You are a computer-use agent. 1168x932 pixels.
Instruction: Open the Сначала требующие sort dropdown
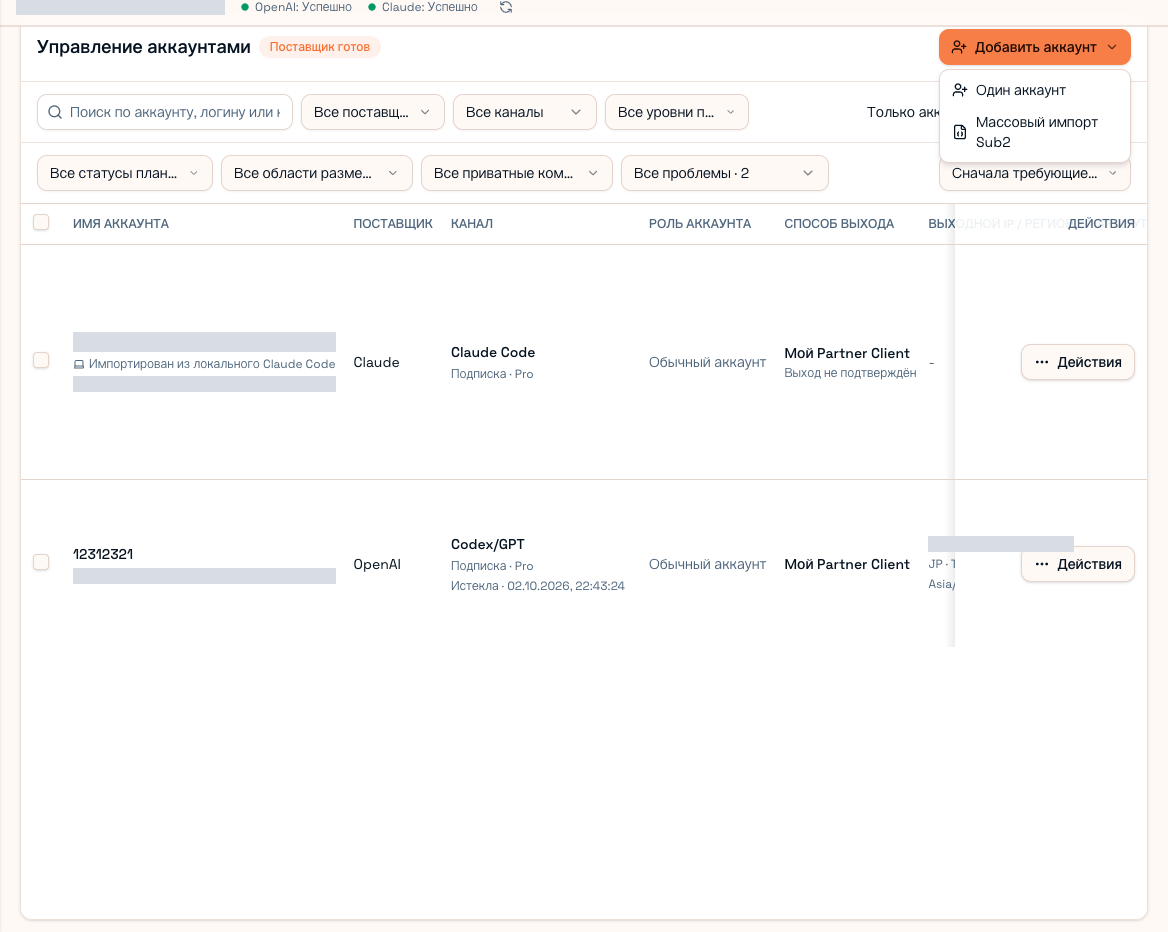point(1035,174)
